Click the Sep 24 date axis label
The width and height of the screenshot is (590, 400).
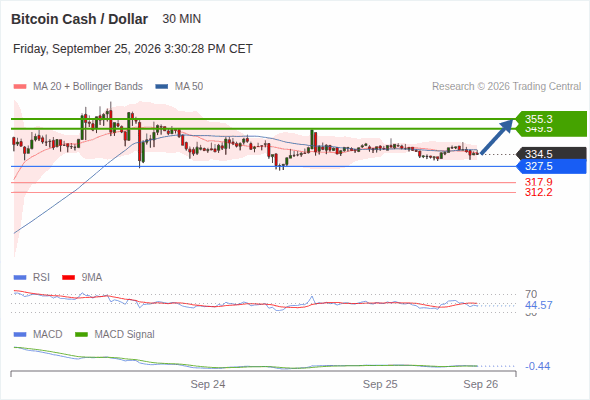208,384
